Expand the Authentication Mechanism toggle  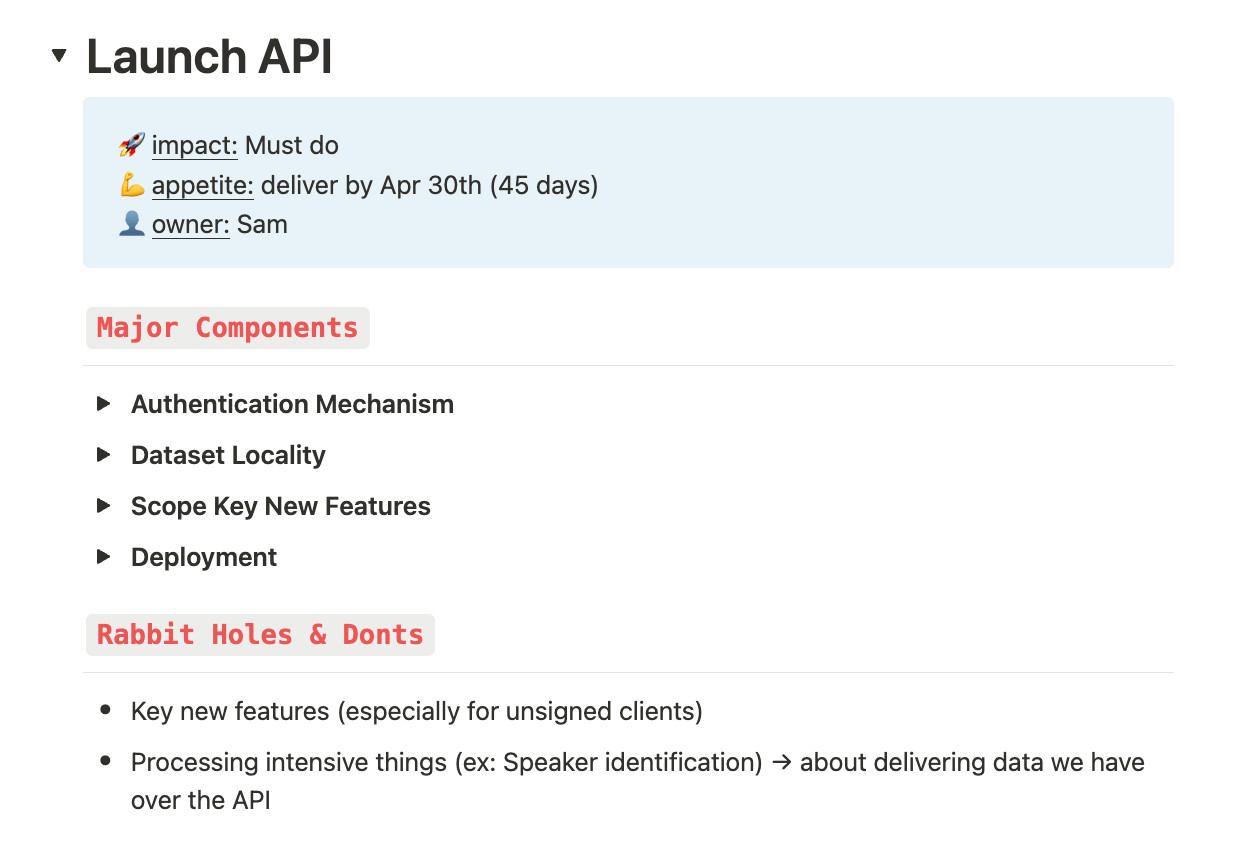pos(104,403)
